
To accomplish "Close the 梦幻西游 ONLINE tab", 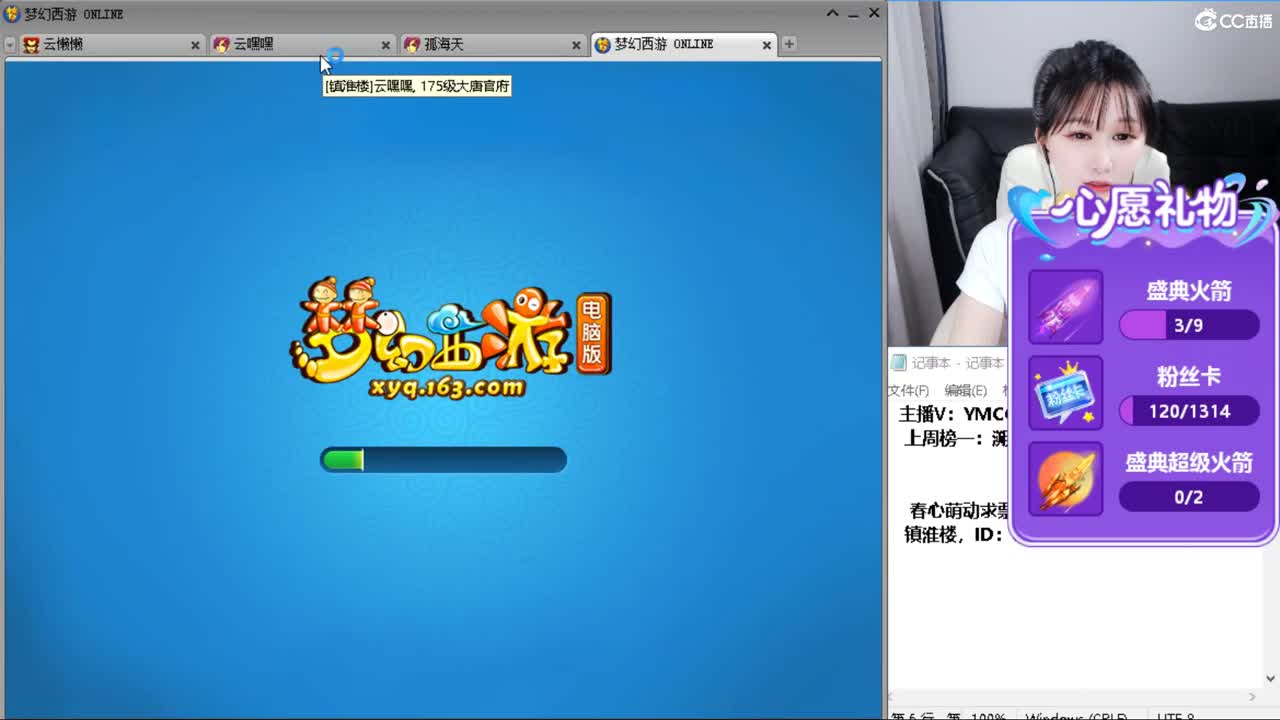I will [767, 45].
